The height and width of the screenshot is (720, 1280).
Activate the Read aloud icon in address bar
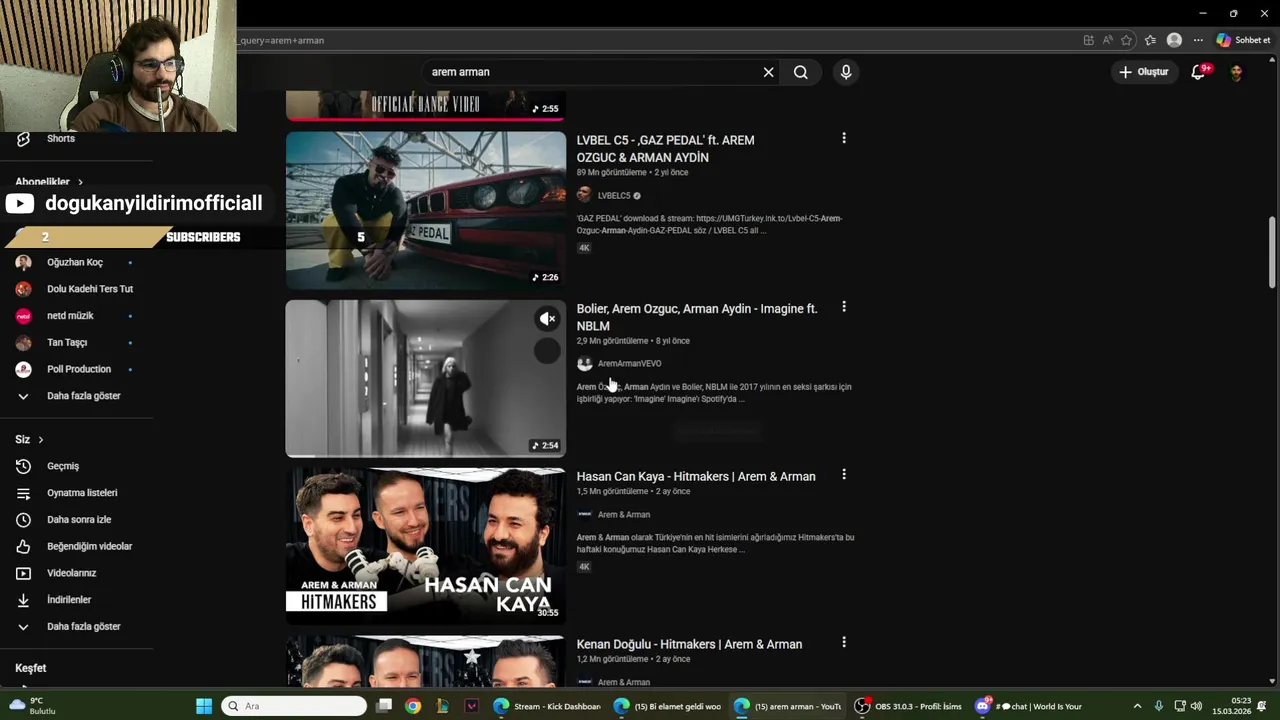pyautogui.click(x=1108, y=40)
